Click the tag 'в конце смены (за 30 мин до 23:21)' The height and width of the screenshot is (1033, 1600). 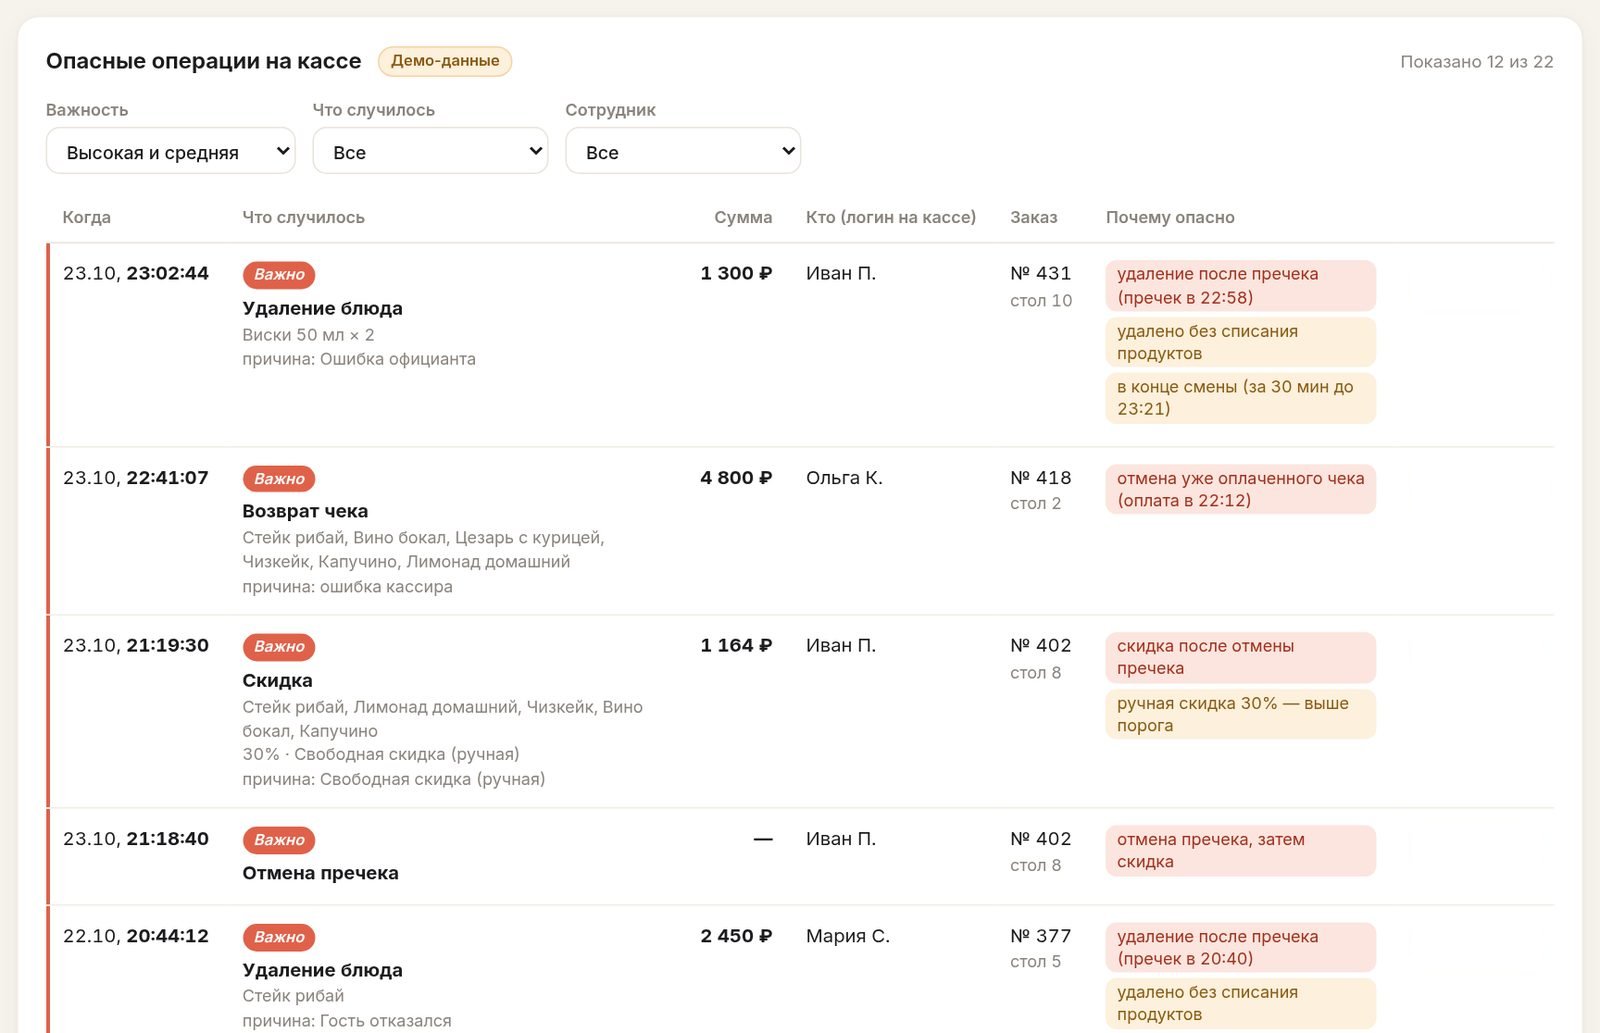click(1241, 398)
